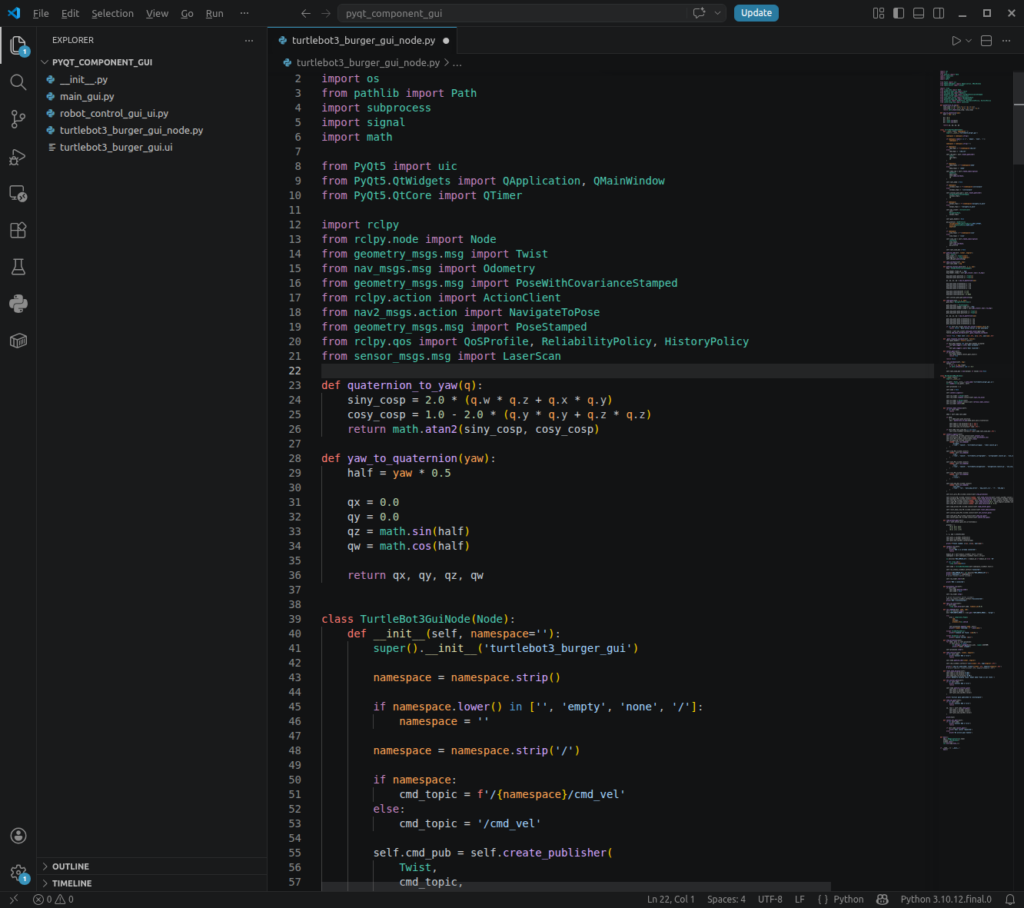The width and height of the screenshot is (1024, 908).
Task: Click the VS Code logo icon
Action: [14, 13]
